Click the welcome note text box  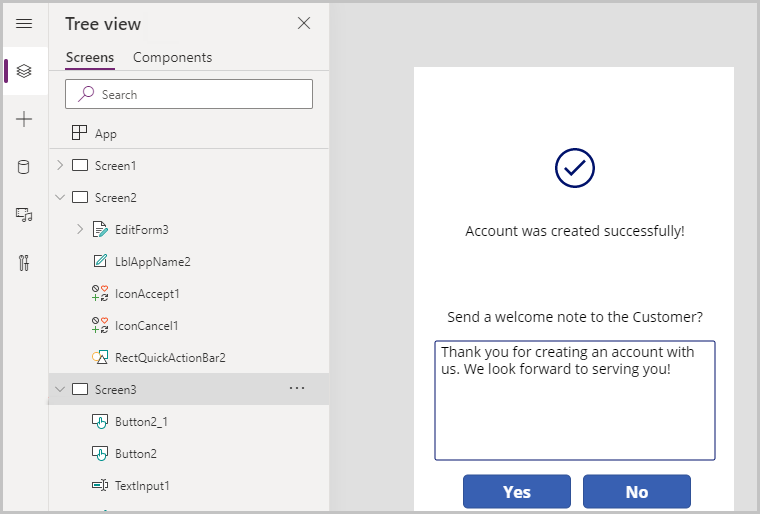point(575,401)
